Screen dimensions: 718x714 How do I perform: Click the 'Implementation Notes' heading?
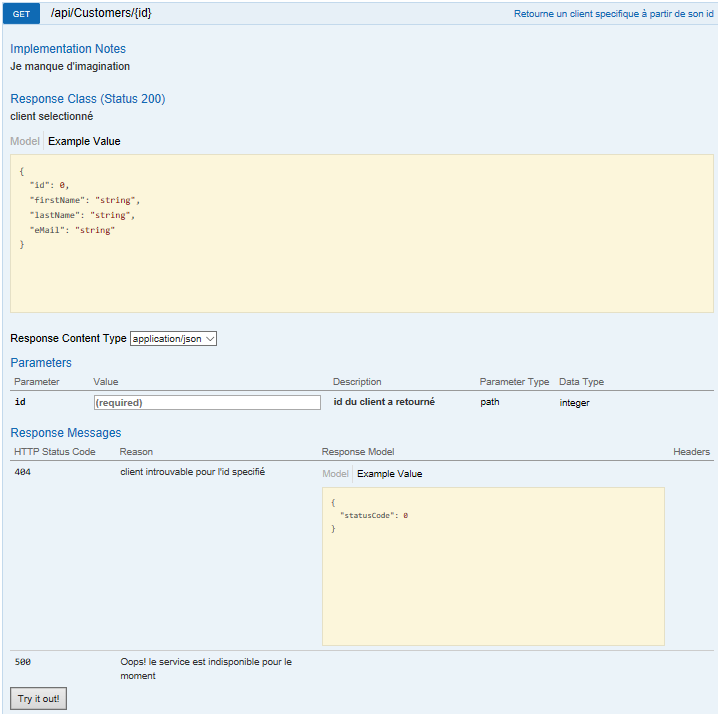click(x=68, y=49)
